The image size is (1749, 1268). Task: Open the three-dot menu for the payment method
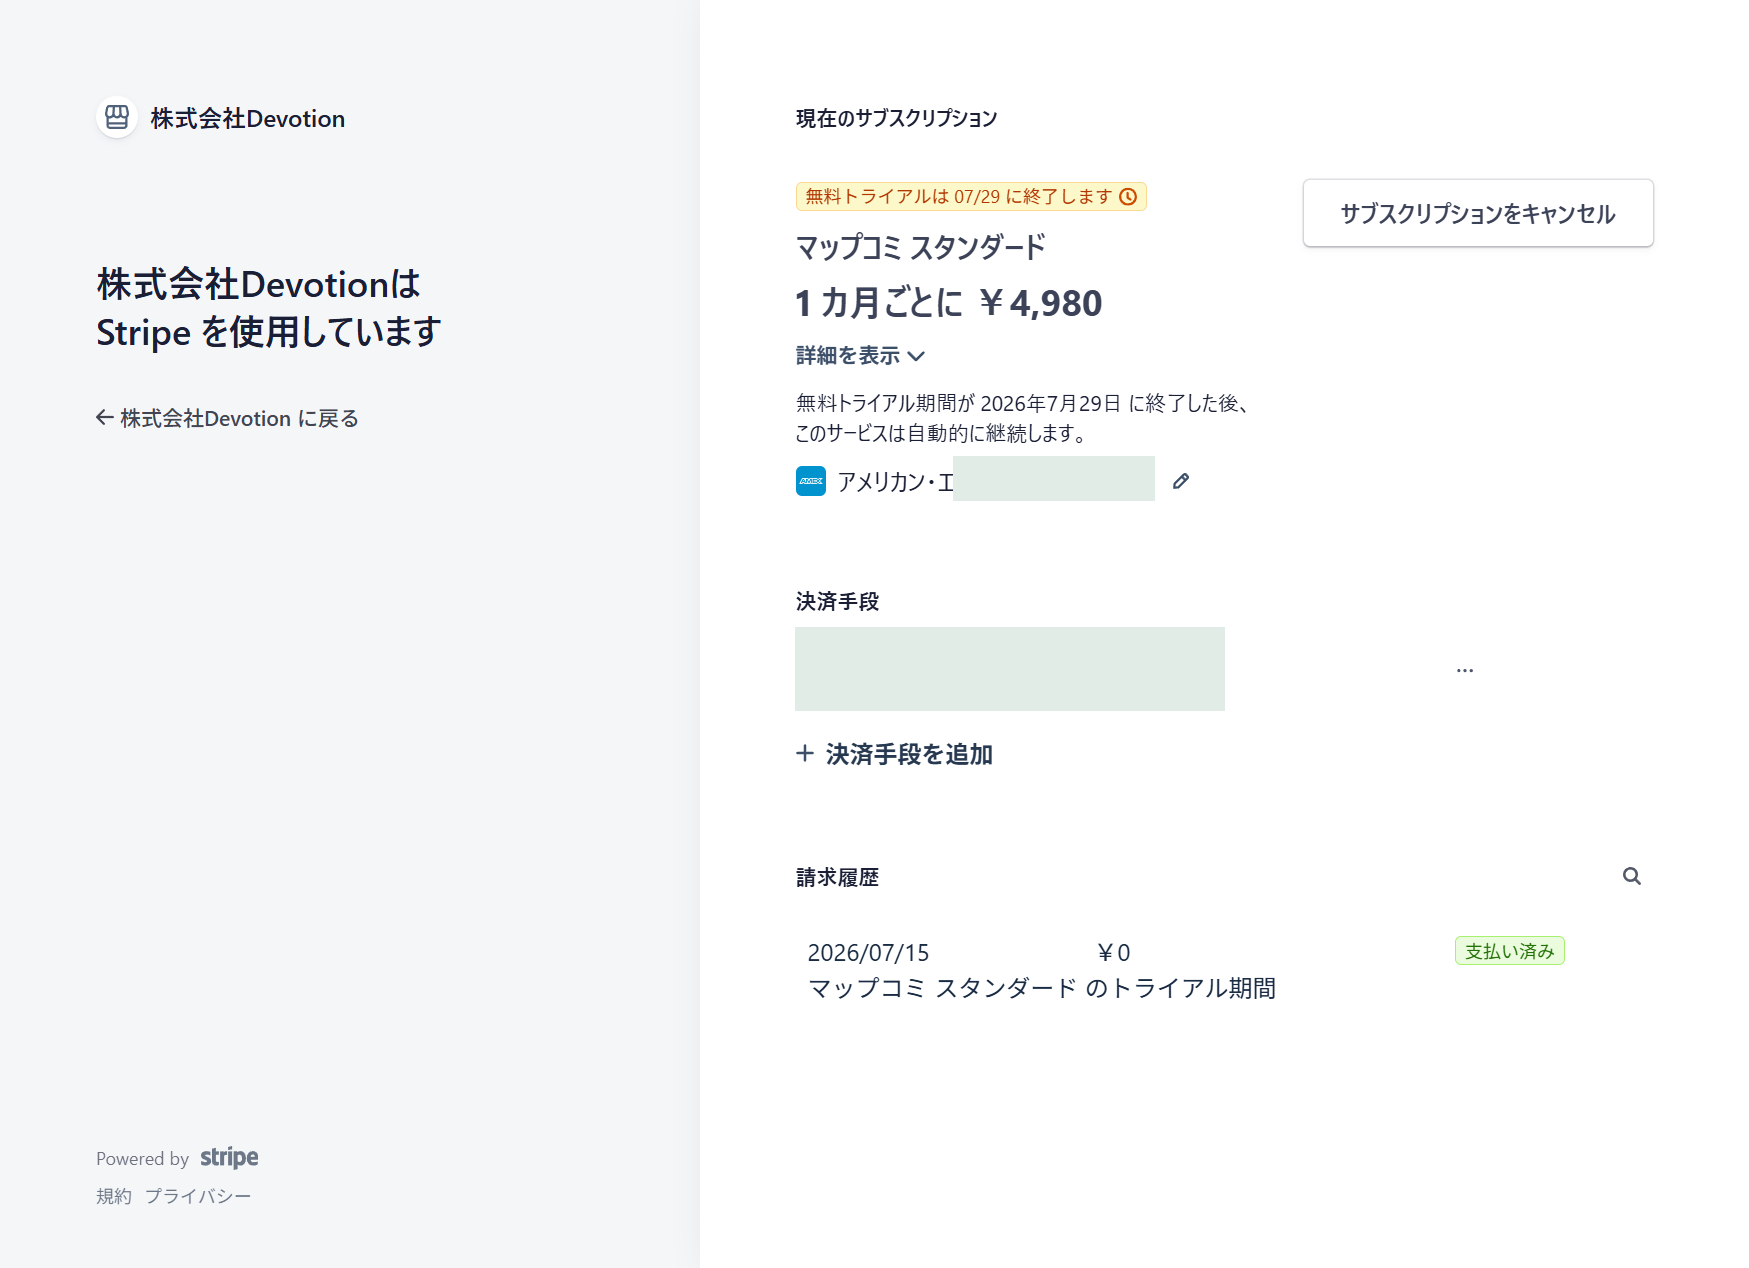1465,670
